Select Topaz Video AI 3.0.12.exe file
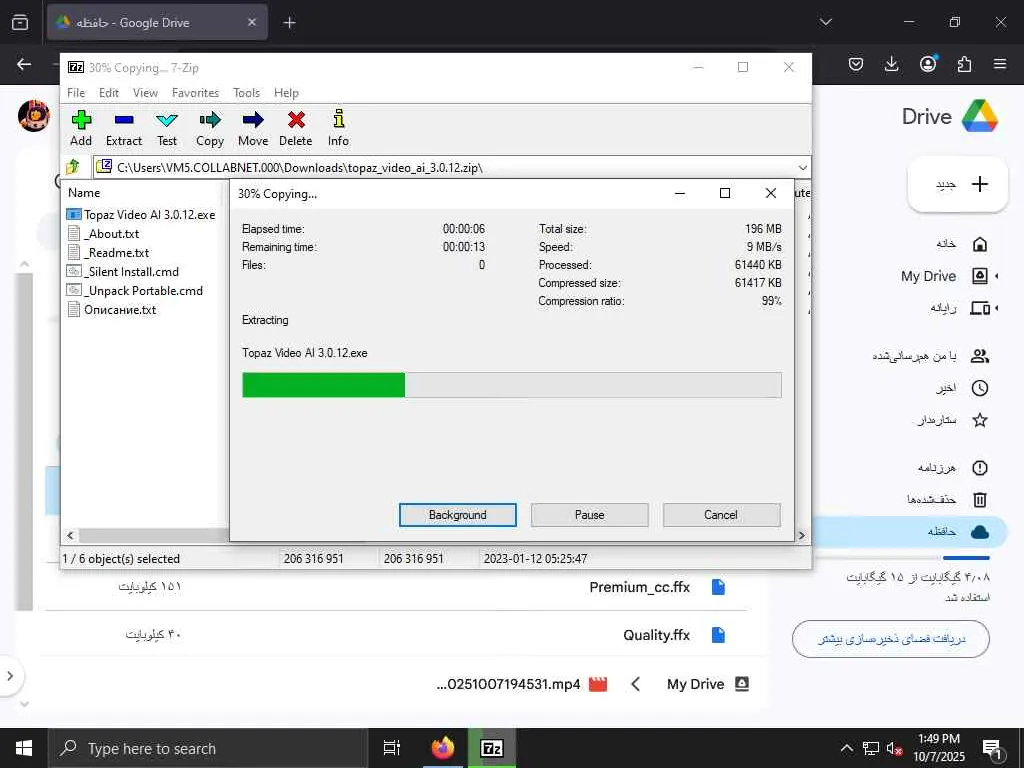The height and width of the screenshot is (768, 1024). coord(141,214)
